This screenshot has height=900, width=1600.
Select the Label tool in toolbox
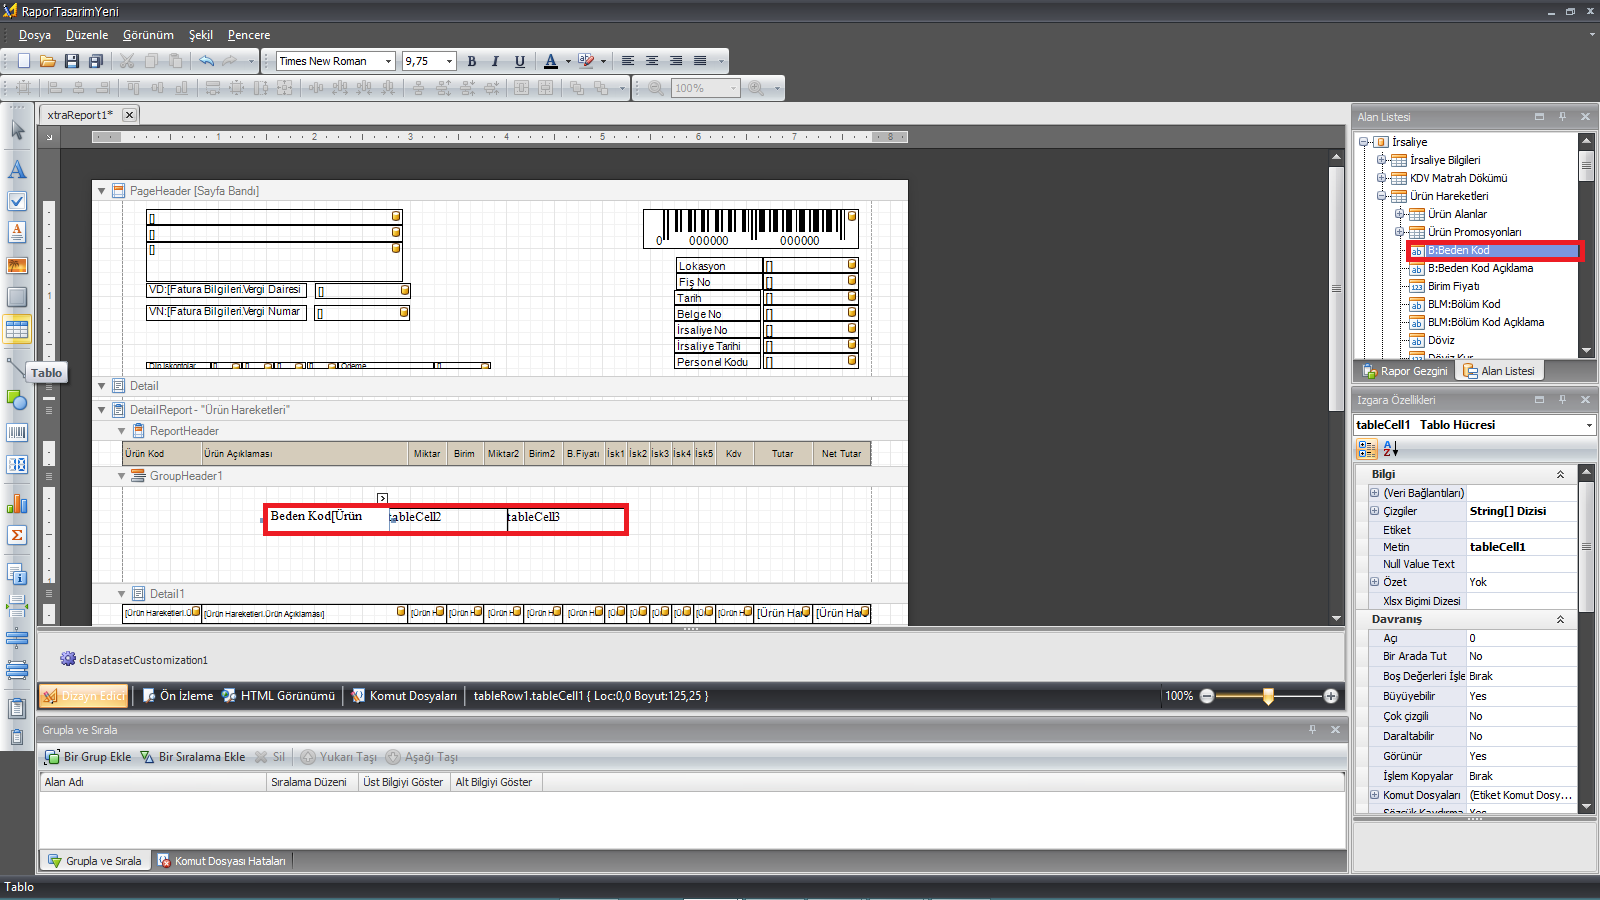[x=17, y=170]
